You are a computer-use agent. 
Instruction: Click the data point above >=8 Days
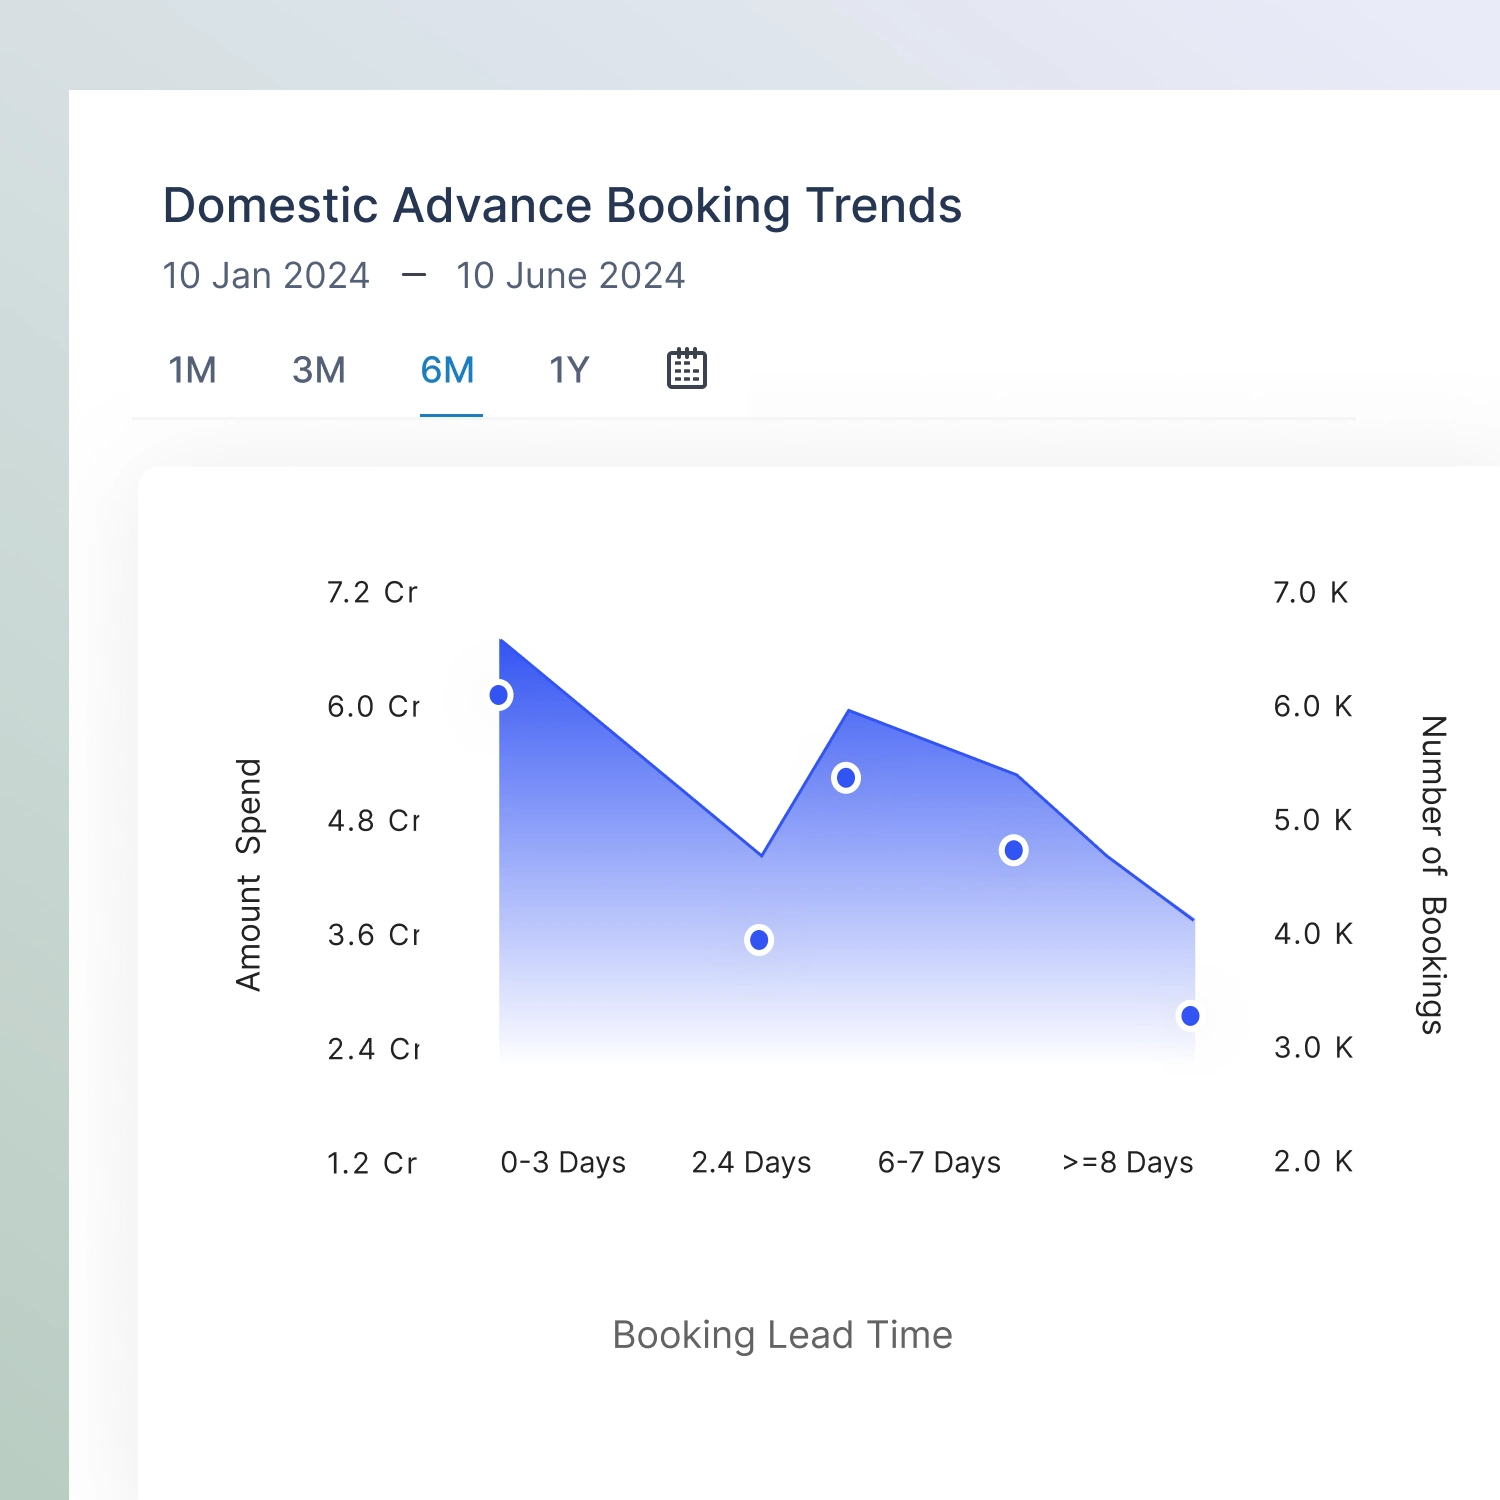tap(1190, 1016)
